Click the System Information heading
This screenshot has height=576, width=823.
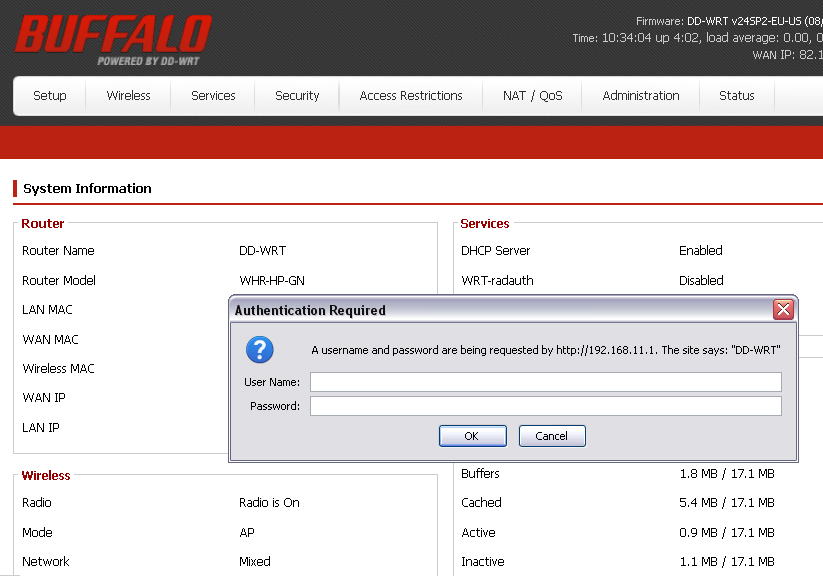coord(87,188)
